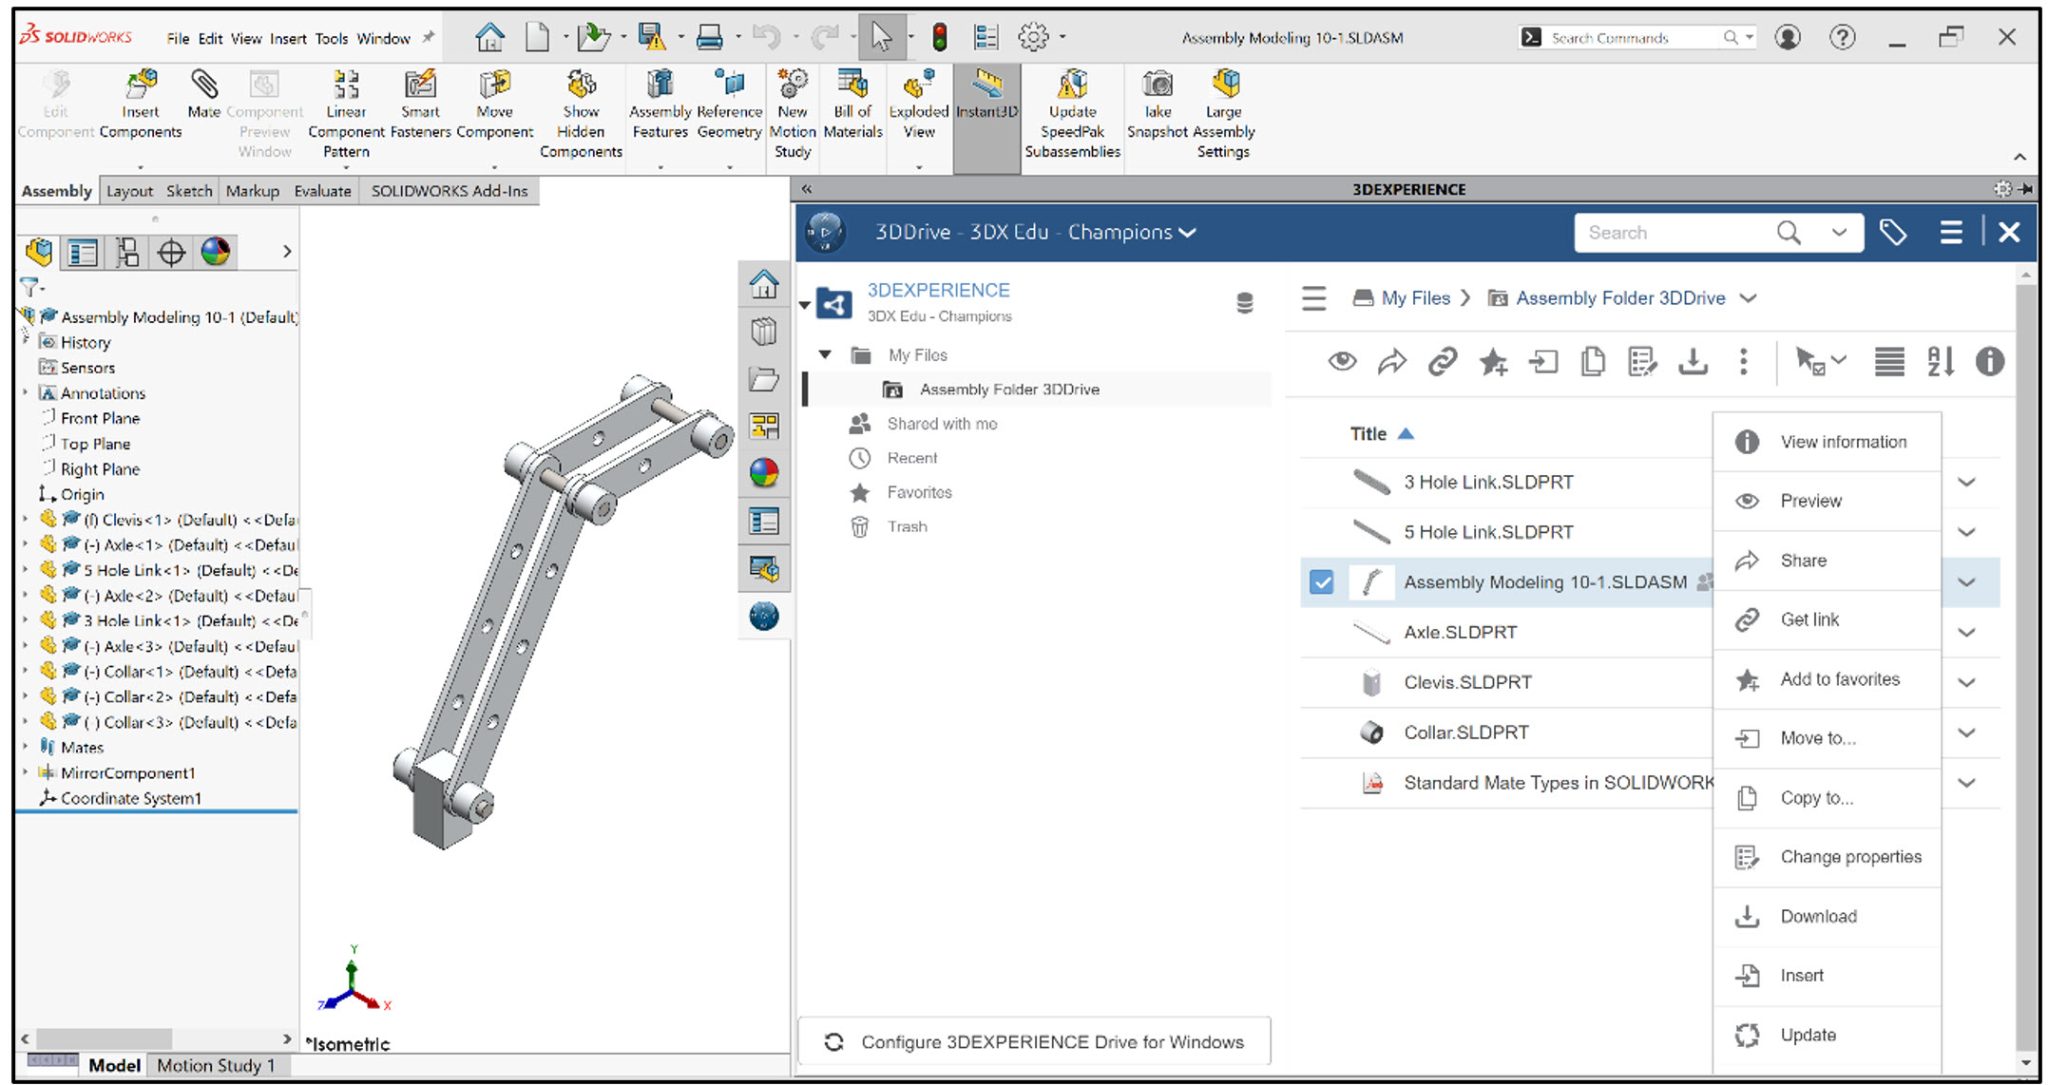Uncheck the Assembly Modeling 10-1.SLDASM checkbox

[x=1324, y=581]
